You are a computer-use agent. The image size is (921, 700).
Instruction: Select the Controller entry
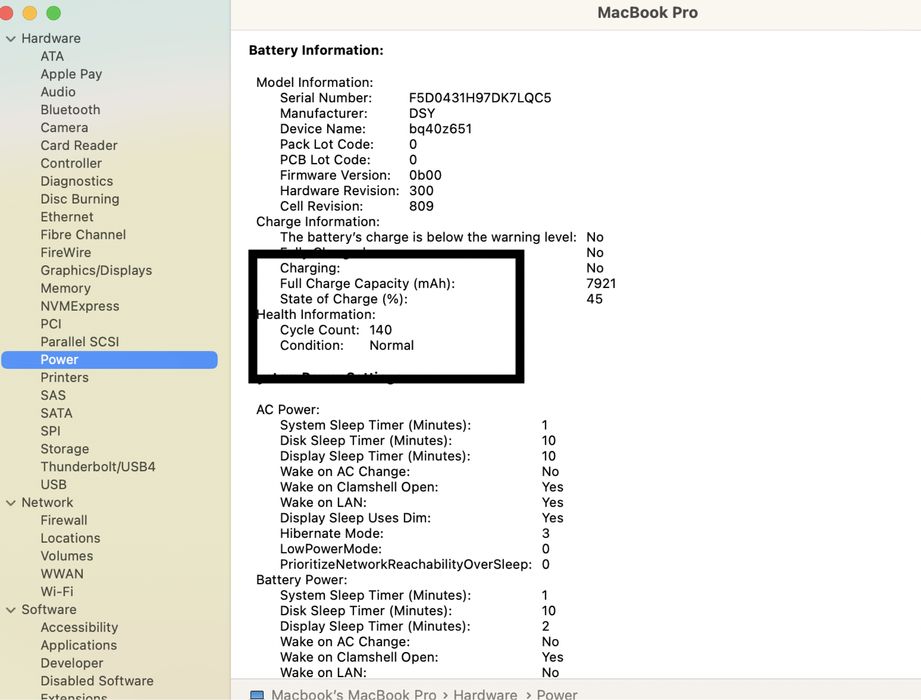coord(71,163)
